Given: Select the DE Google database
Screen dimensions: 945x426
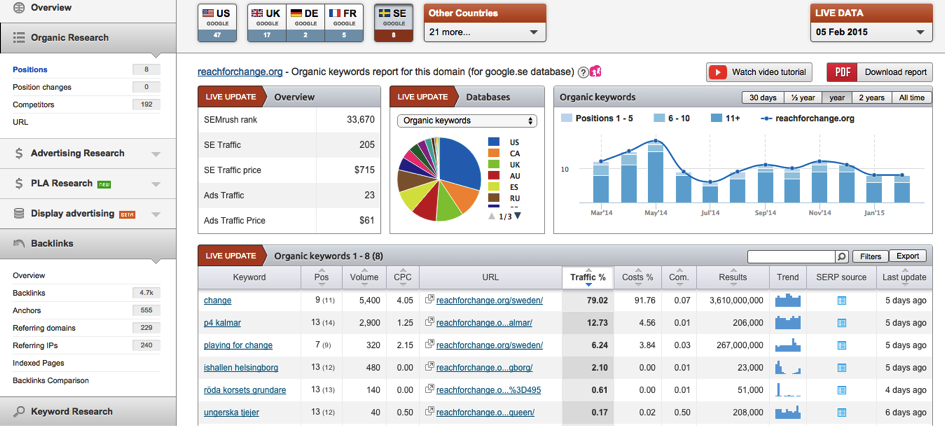Looking at the screenshot, I should [x=306, y=23].
